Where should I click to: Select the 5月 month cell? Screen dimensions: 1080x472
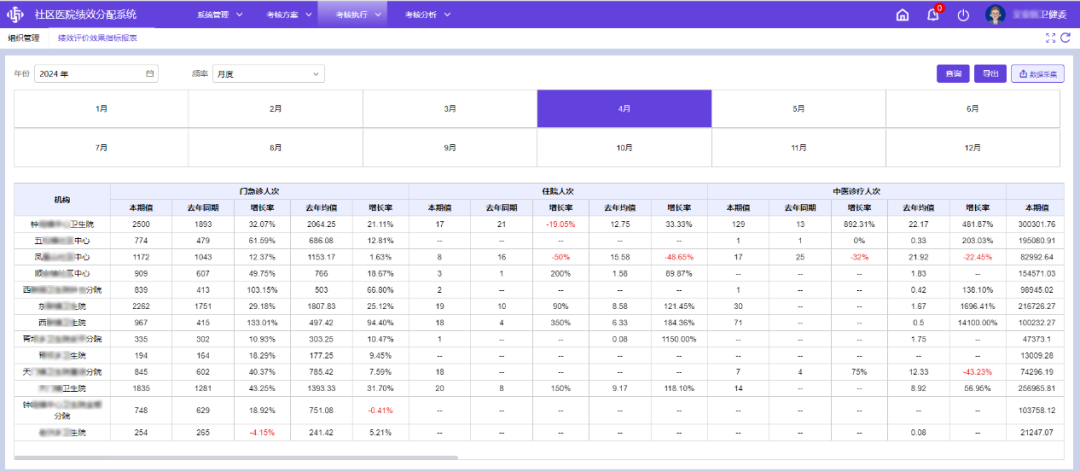pos(798,108)
